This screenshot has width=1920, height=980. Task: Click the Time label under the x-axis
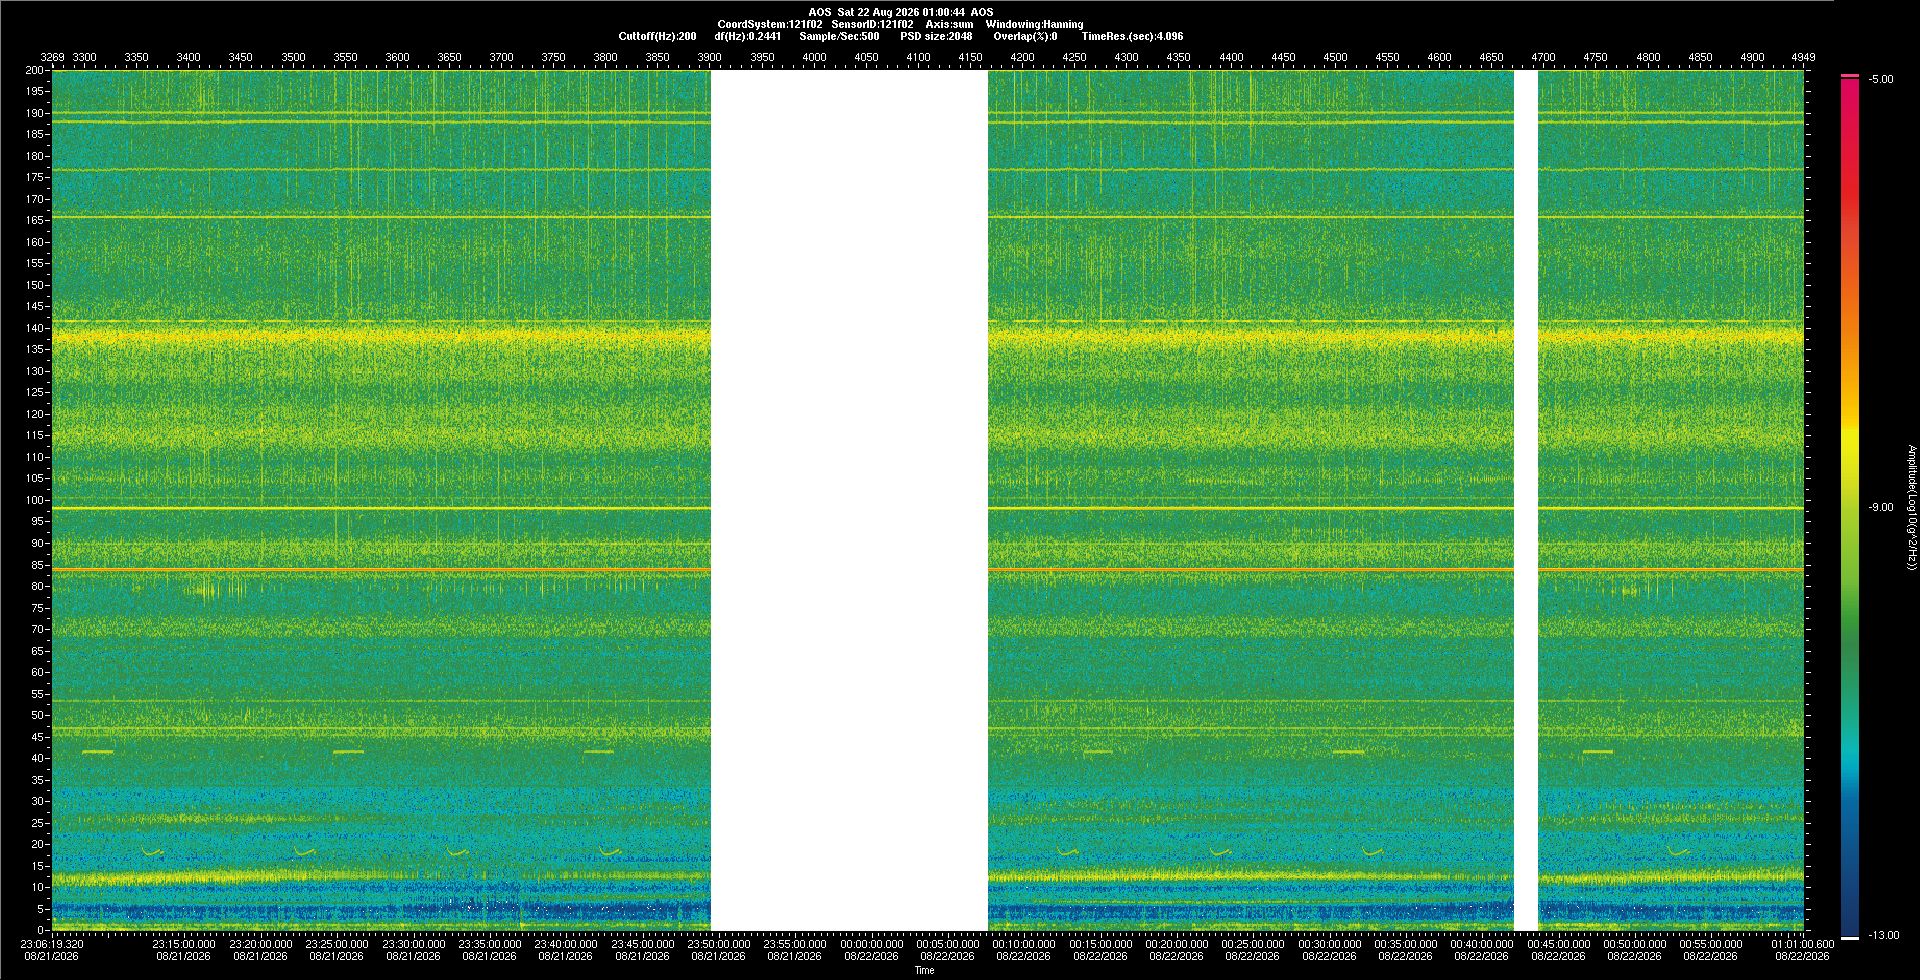tap(925, 970)
